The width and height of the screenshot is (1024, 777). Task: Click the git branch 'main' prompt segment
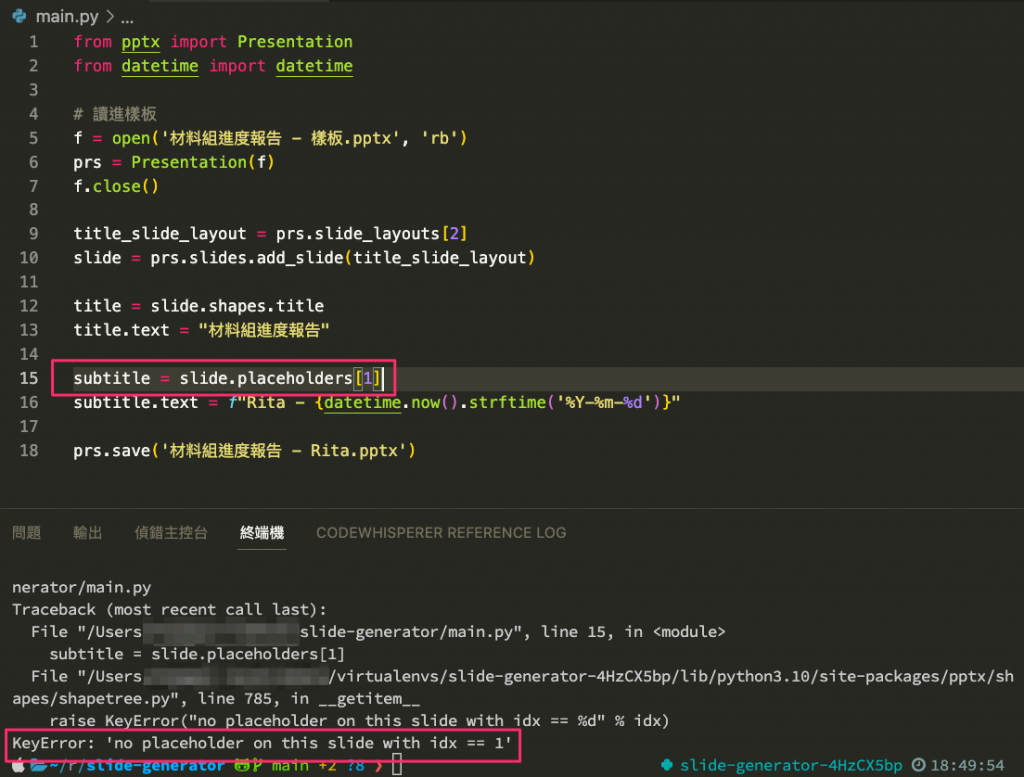point(289,765)
